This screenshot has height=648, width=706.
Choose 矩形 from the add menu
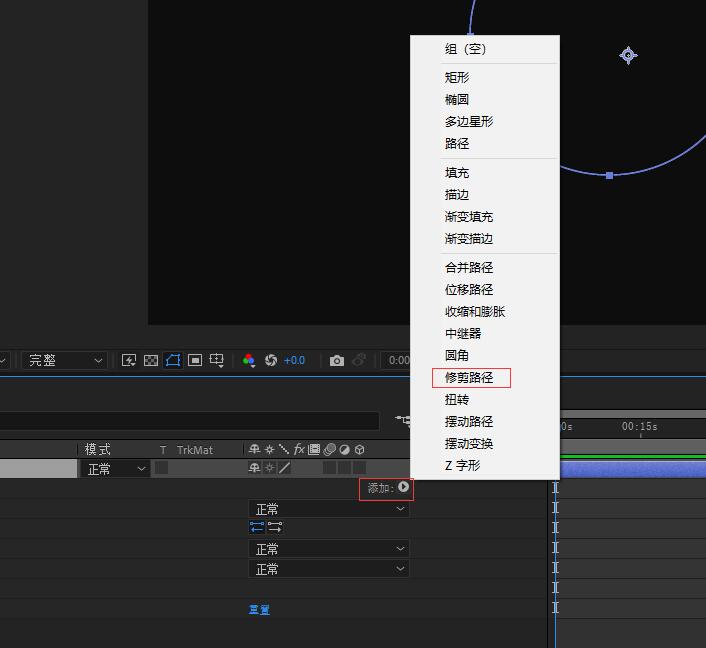[x=485, y=77]
